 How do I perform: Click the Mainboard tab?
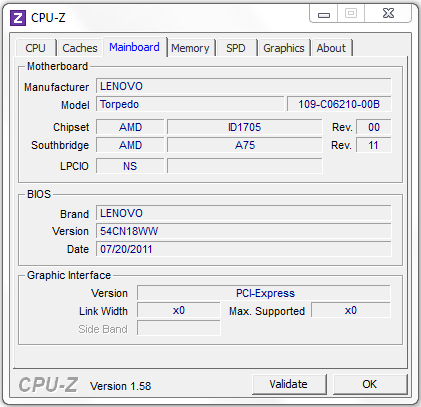pos(134,47)
